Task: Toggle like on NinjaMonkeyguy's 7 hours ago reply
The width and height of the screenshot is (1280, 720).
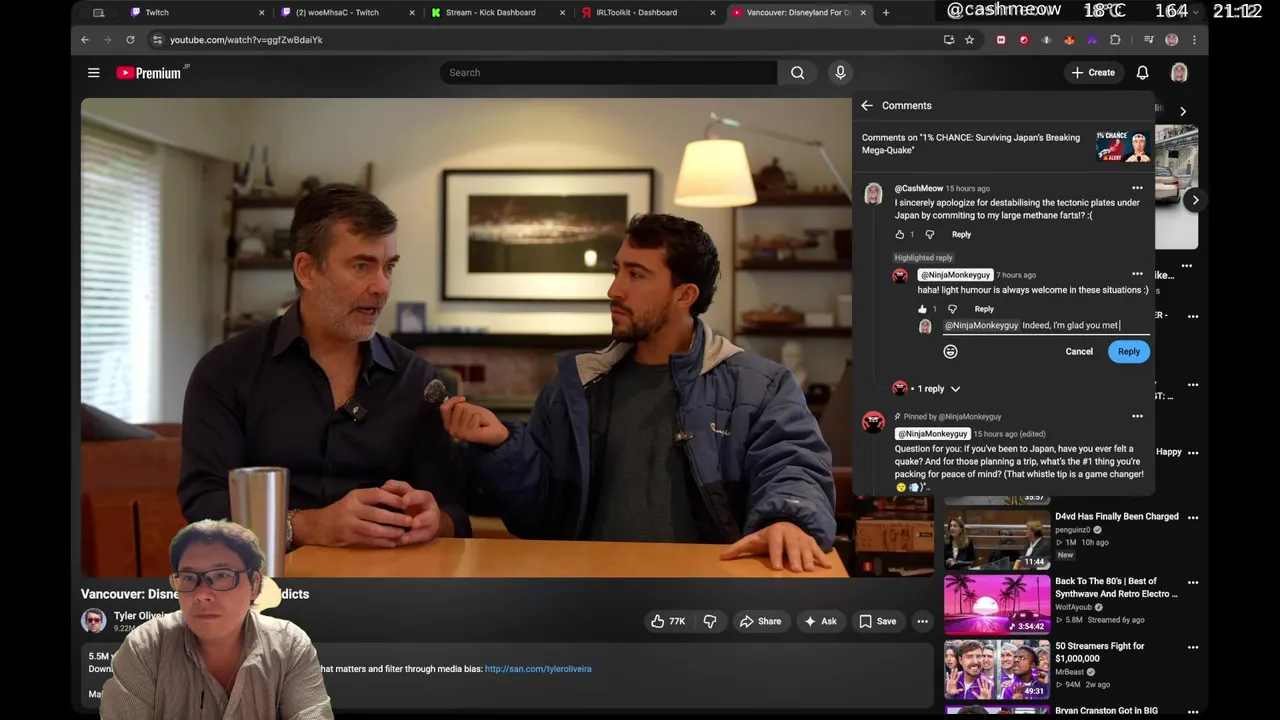Action: tap(922, 309)
